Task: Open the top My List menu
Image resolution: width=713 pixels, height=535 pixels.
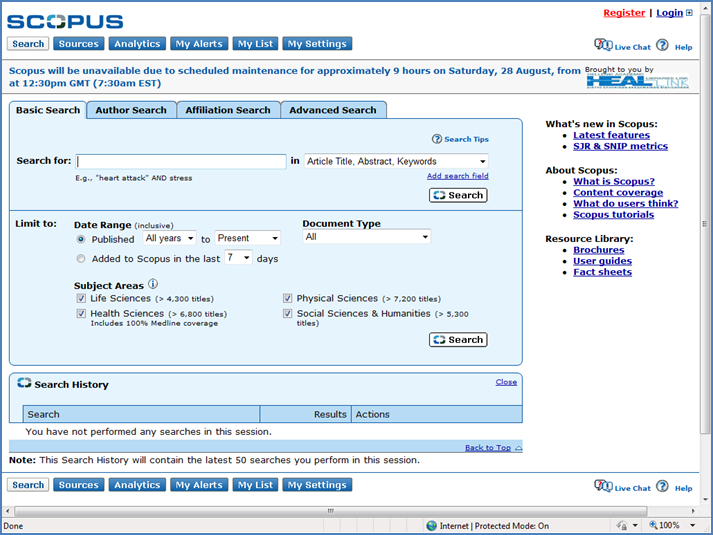Action: pyautogui.click(x=255, y=44)
